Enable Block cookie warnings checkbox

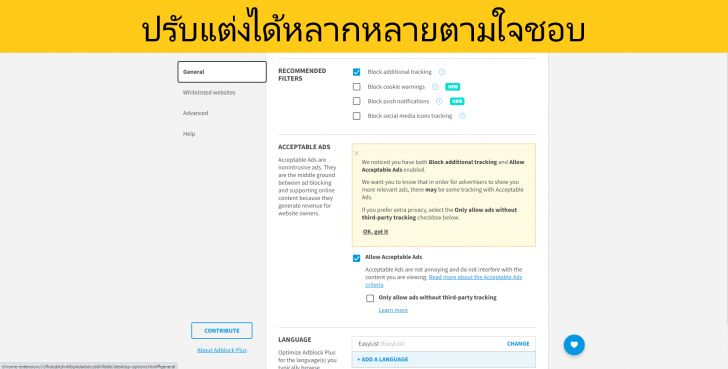[x=357, y=87]
